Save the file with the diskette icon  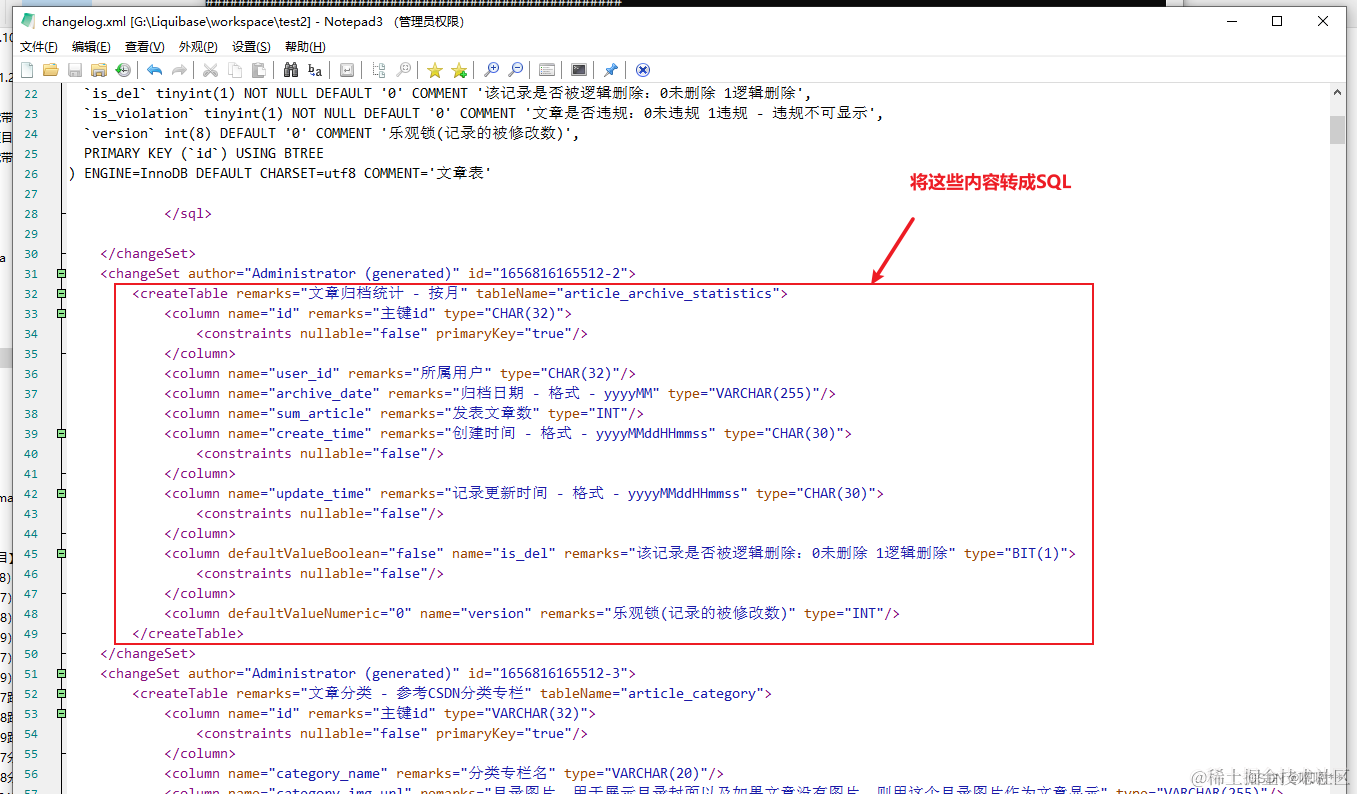coord(75,70)
